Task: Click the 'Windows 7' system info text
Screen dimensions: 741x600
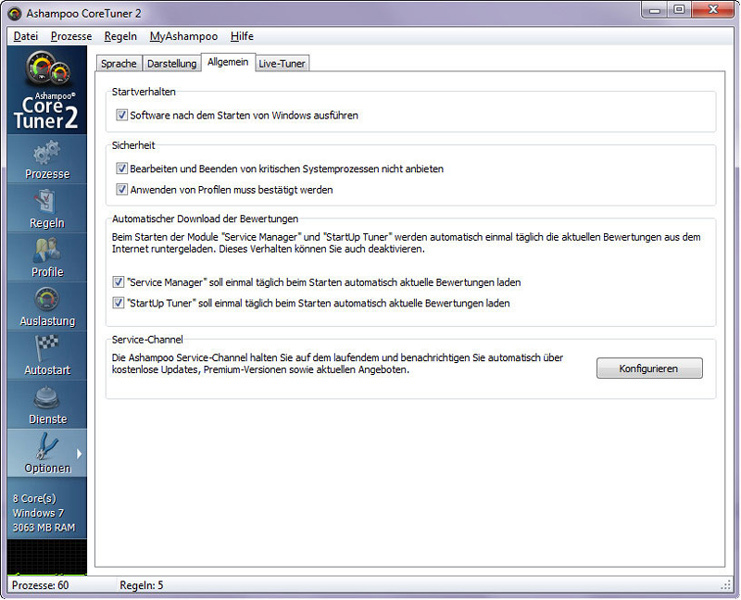Action: click(x=38, y=513)
